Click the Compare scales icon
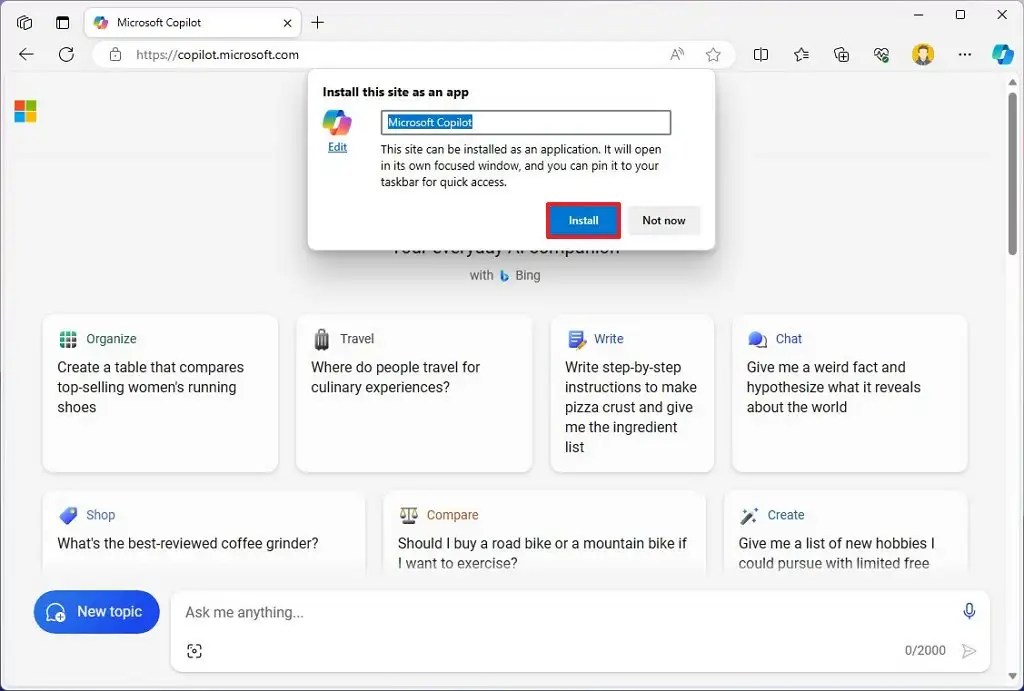This screenshot has height=691, width=1024. pos(408,515)
